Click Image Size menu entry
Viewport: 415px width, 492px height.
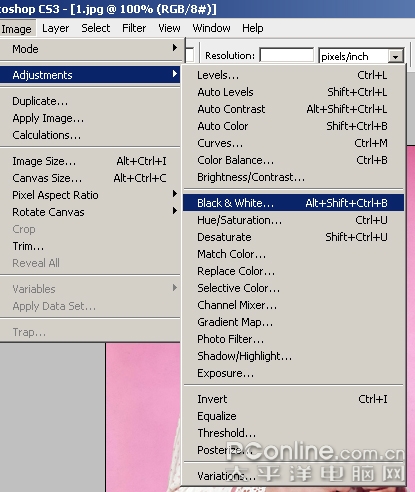point(90,161)
